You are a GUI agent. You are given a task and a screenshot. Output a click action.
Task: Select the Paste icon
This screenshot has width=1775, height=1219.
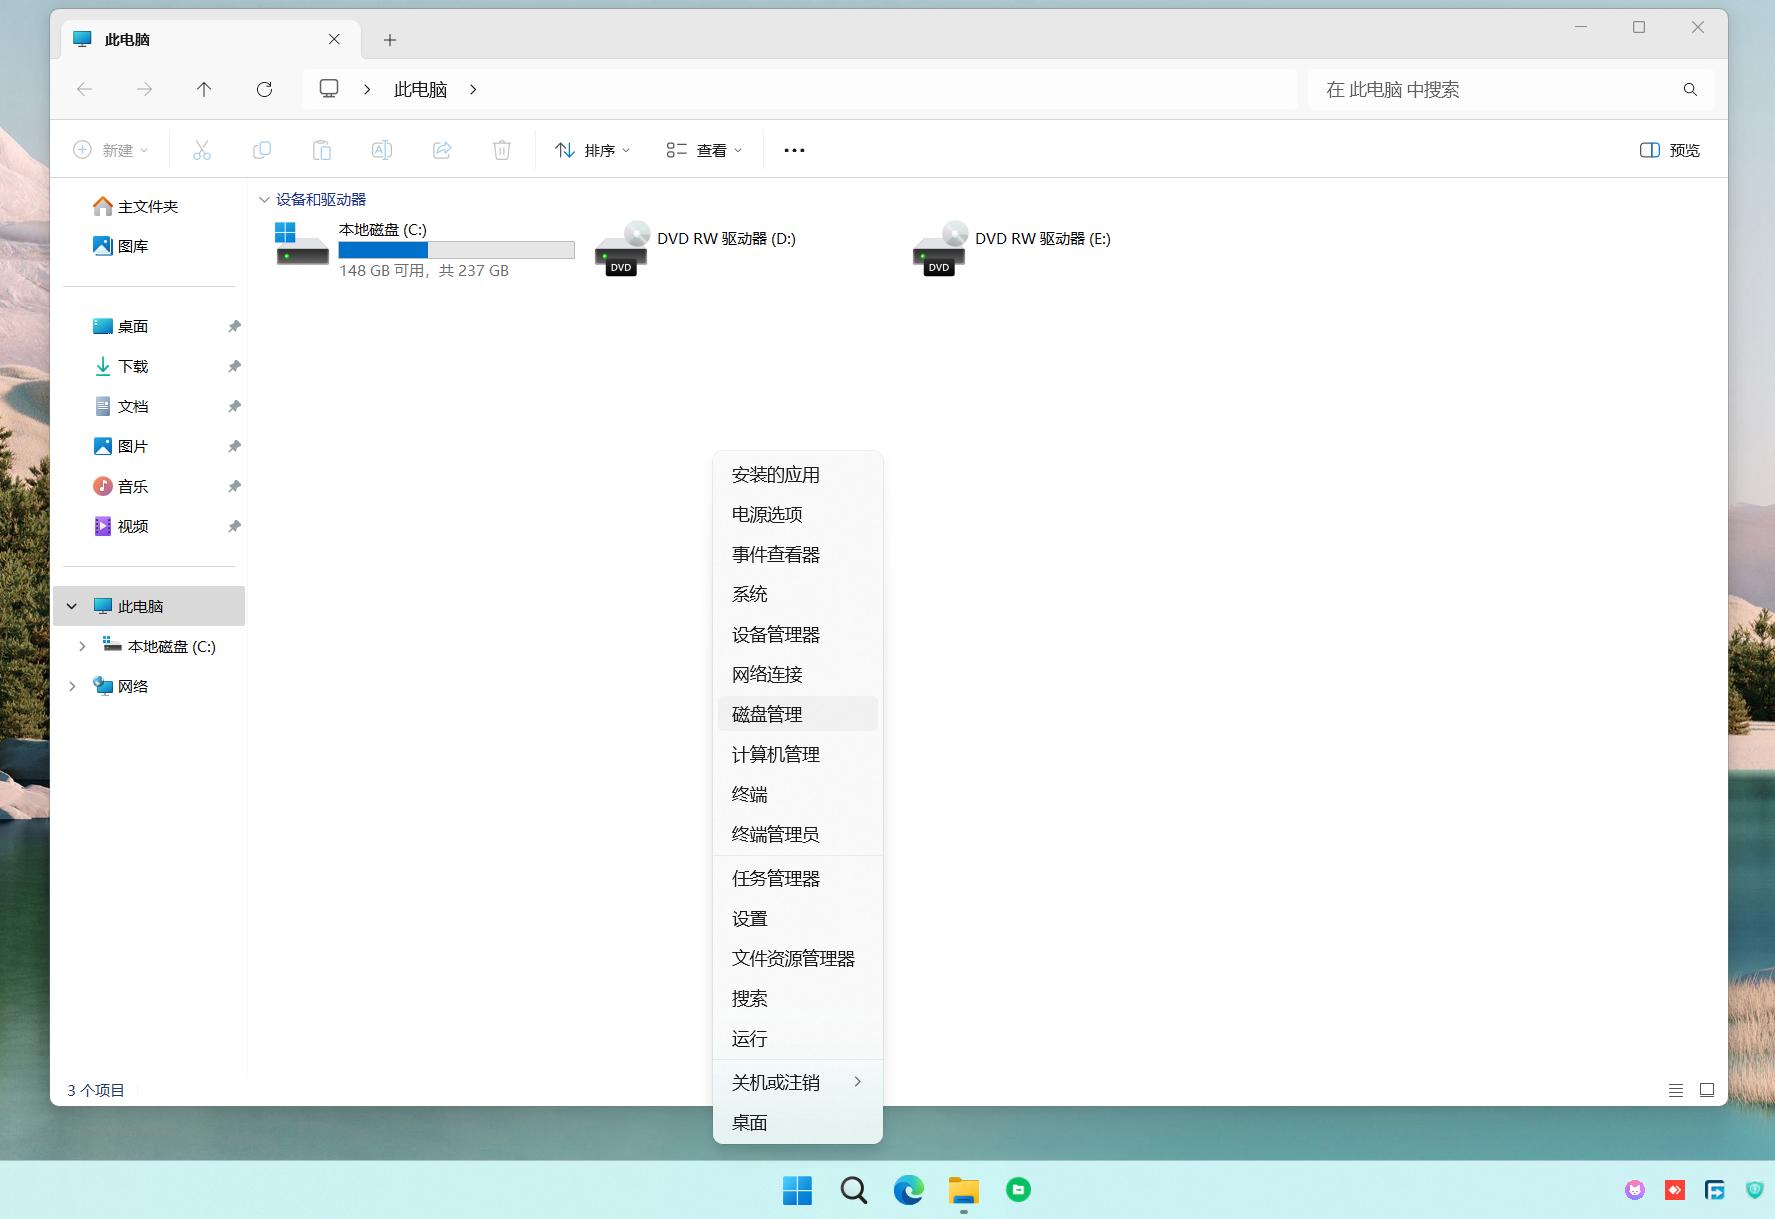322,149
